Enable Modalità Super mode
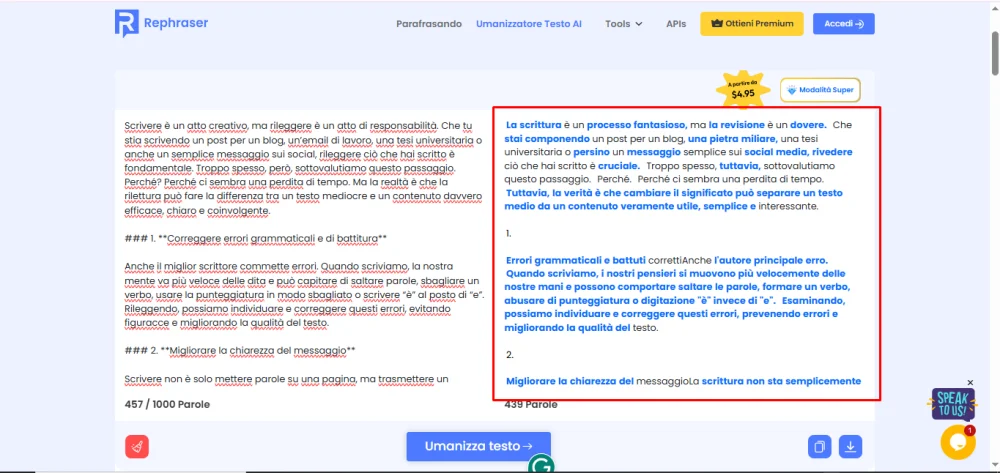This screenshot has width=1000, height=473. 820,90
